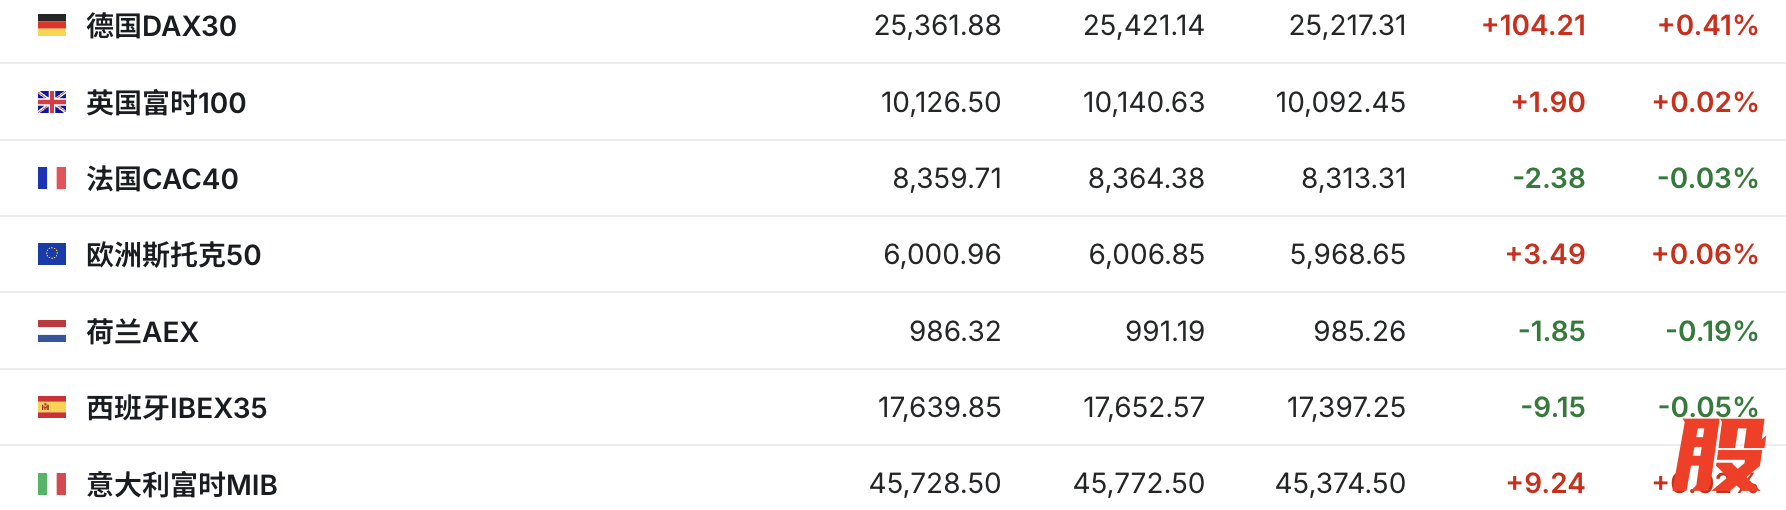Open the 欧洲斯托克50 index link
1786x510 pixels.
(x=174, y=255)
